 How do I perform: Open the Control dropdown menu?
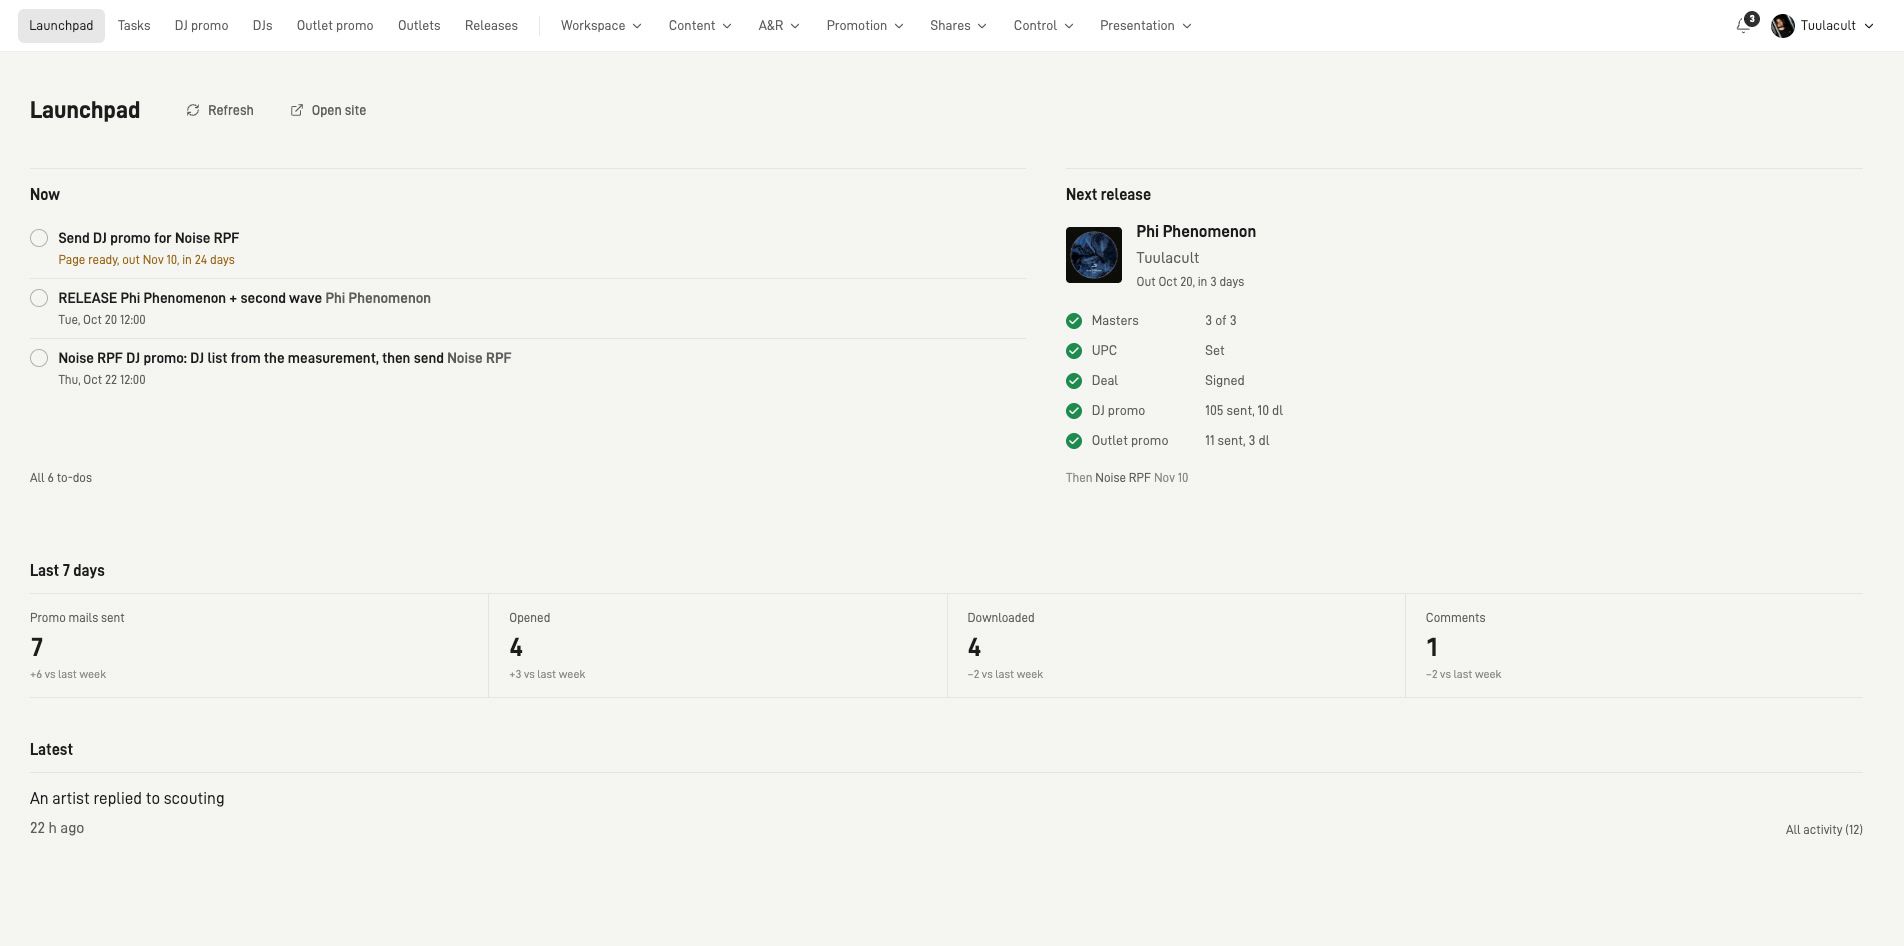pyautogui.click(x=1043, y=26)
